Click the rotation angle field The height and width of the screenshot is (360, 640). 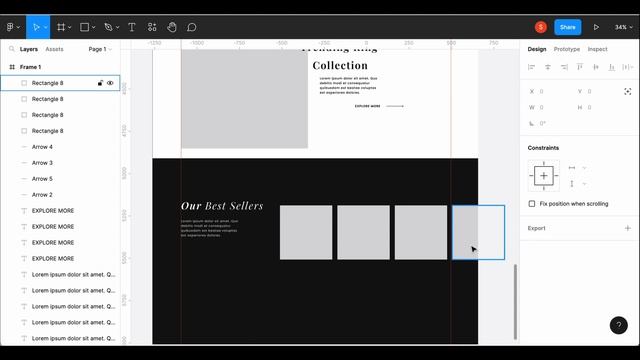point(549,123)
